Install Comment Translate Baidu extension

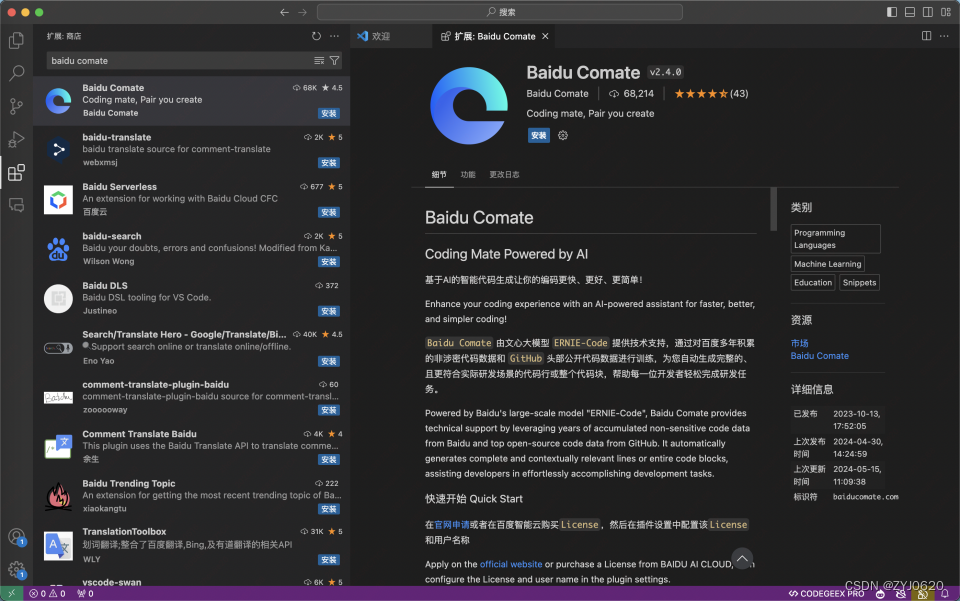(x=329, y=460)
